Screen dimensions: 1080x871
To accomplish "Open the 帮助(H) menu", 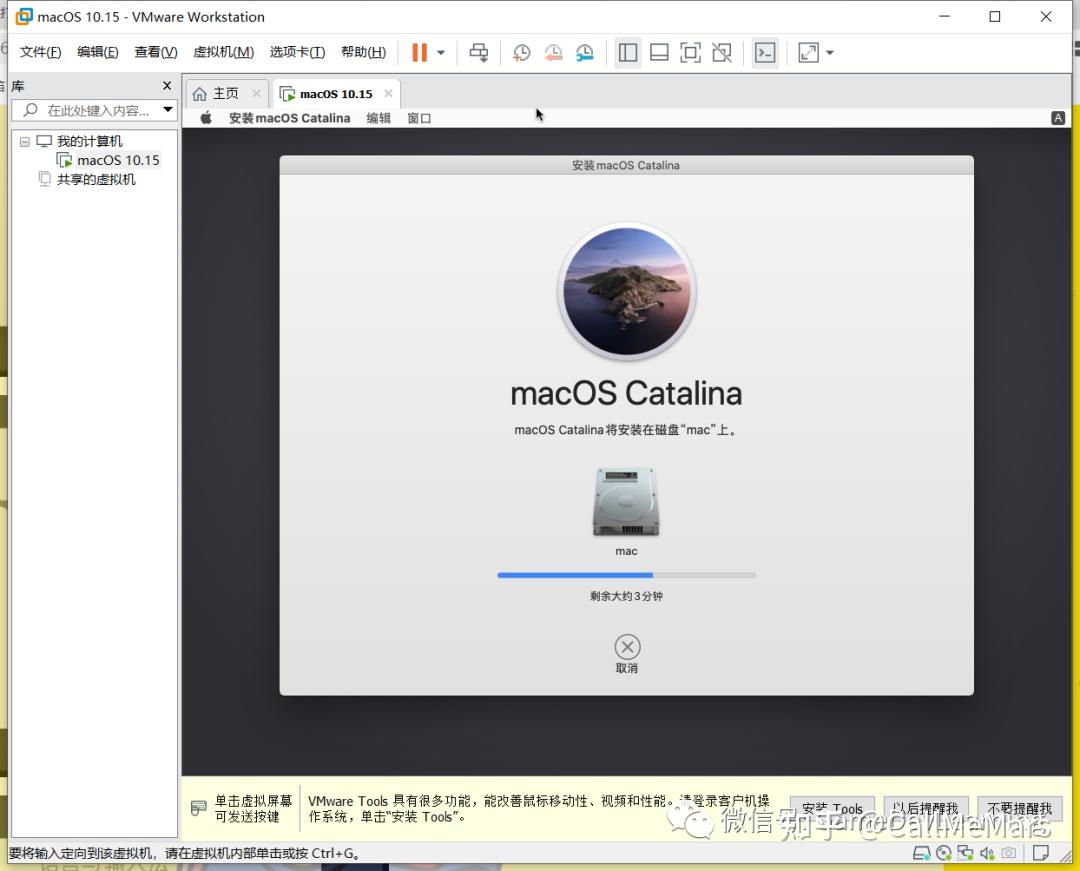I will (363, 52).
